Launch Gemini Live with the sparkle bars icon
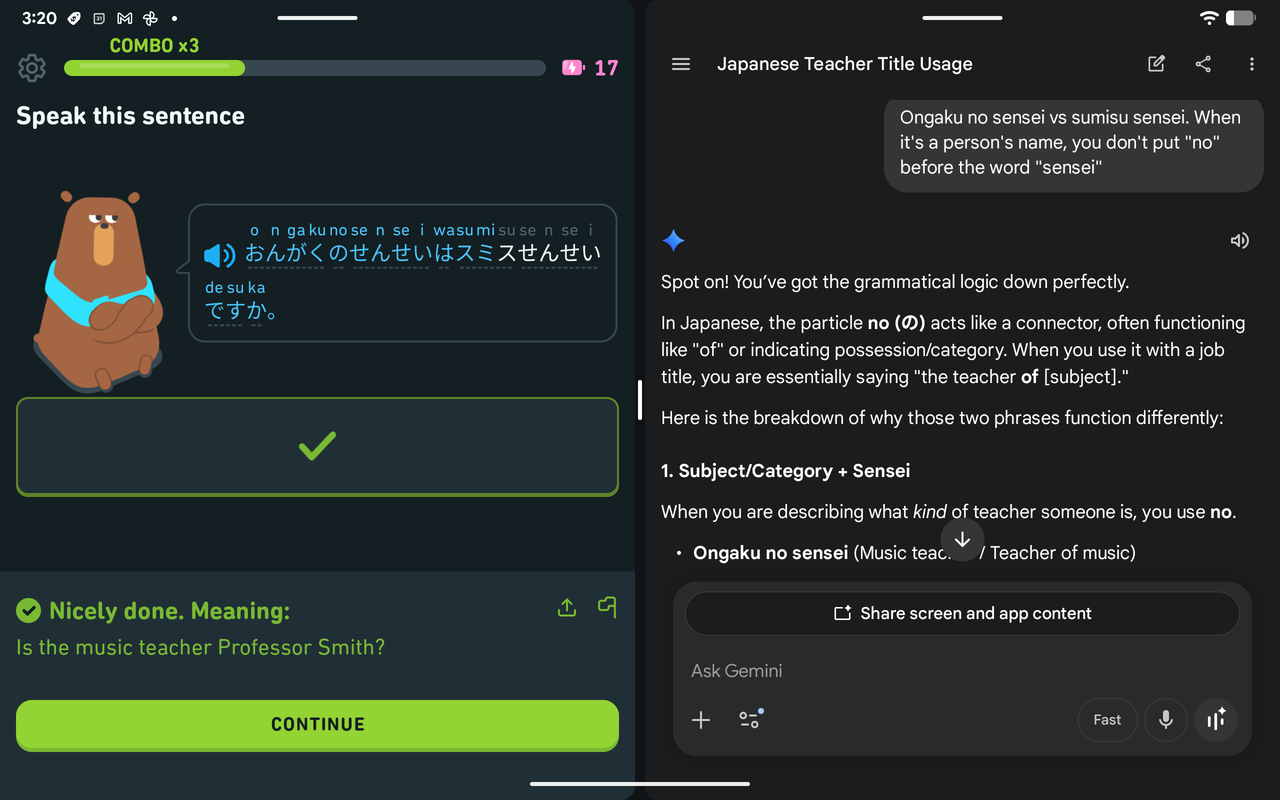The width and height of the screenshot is (1280, 800). click(1216, 720)
